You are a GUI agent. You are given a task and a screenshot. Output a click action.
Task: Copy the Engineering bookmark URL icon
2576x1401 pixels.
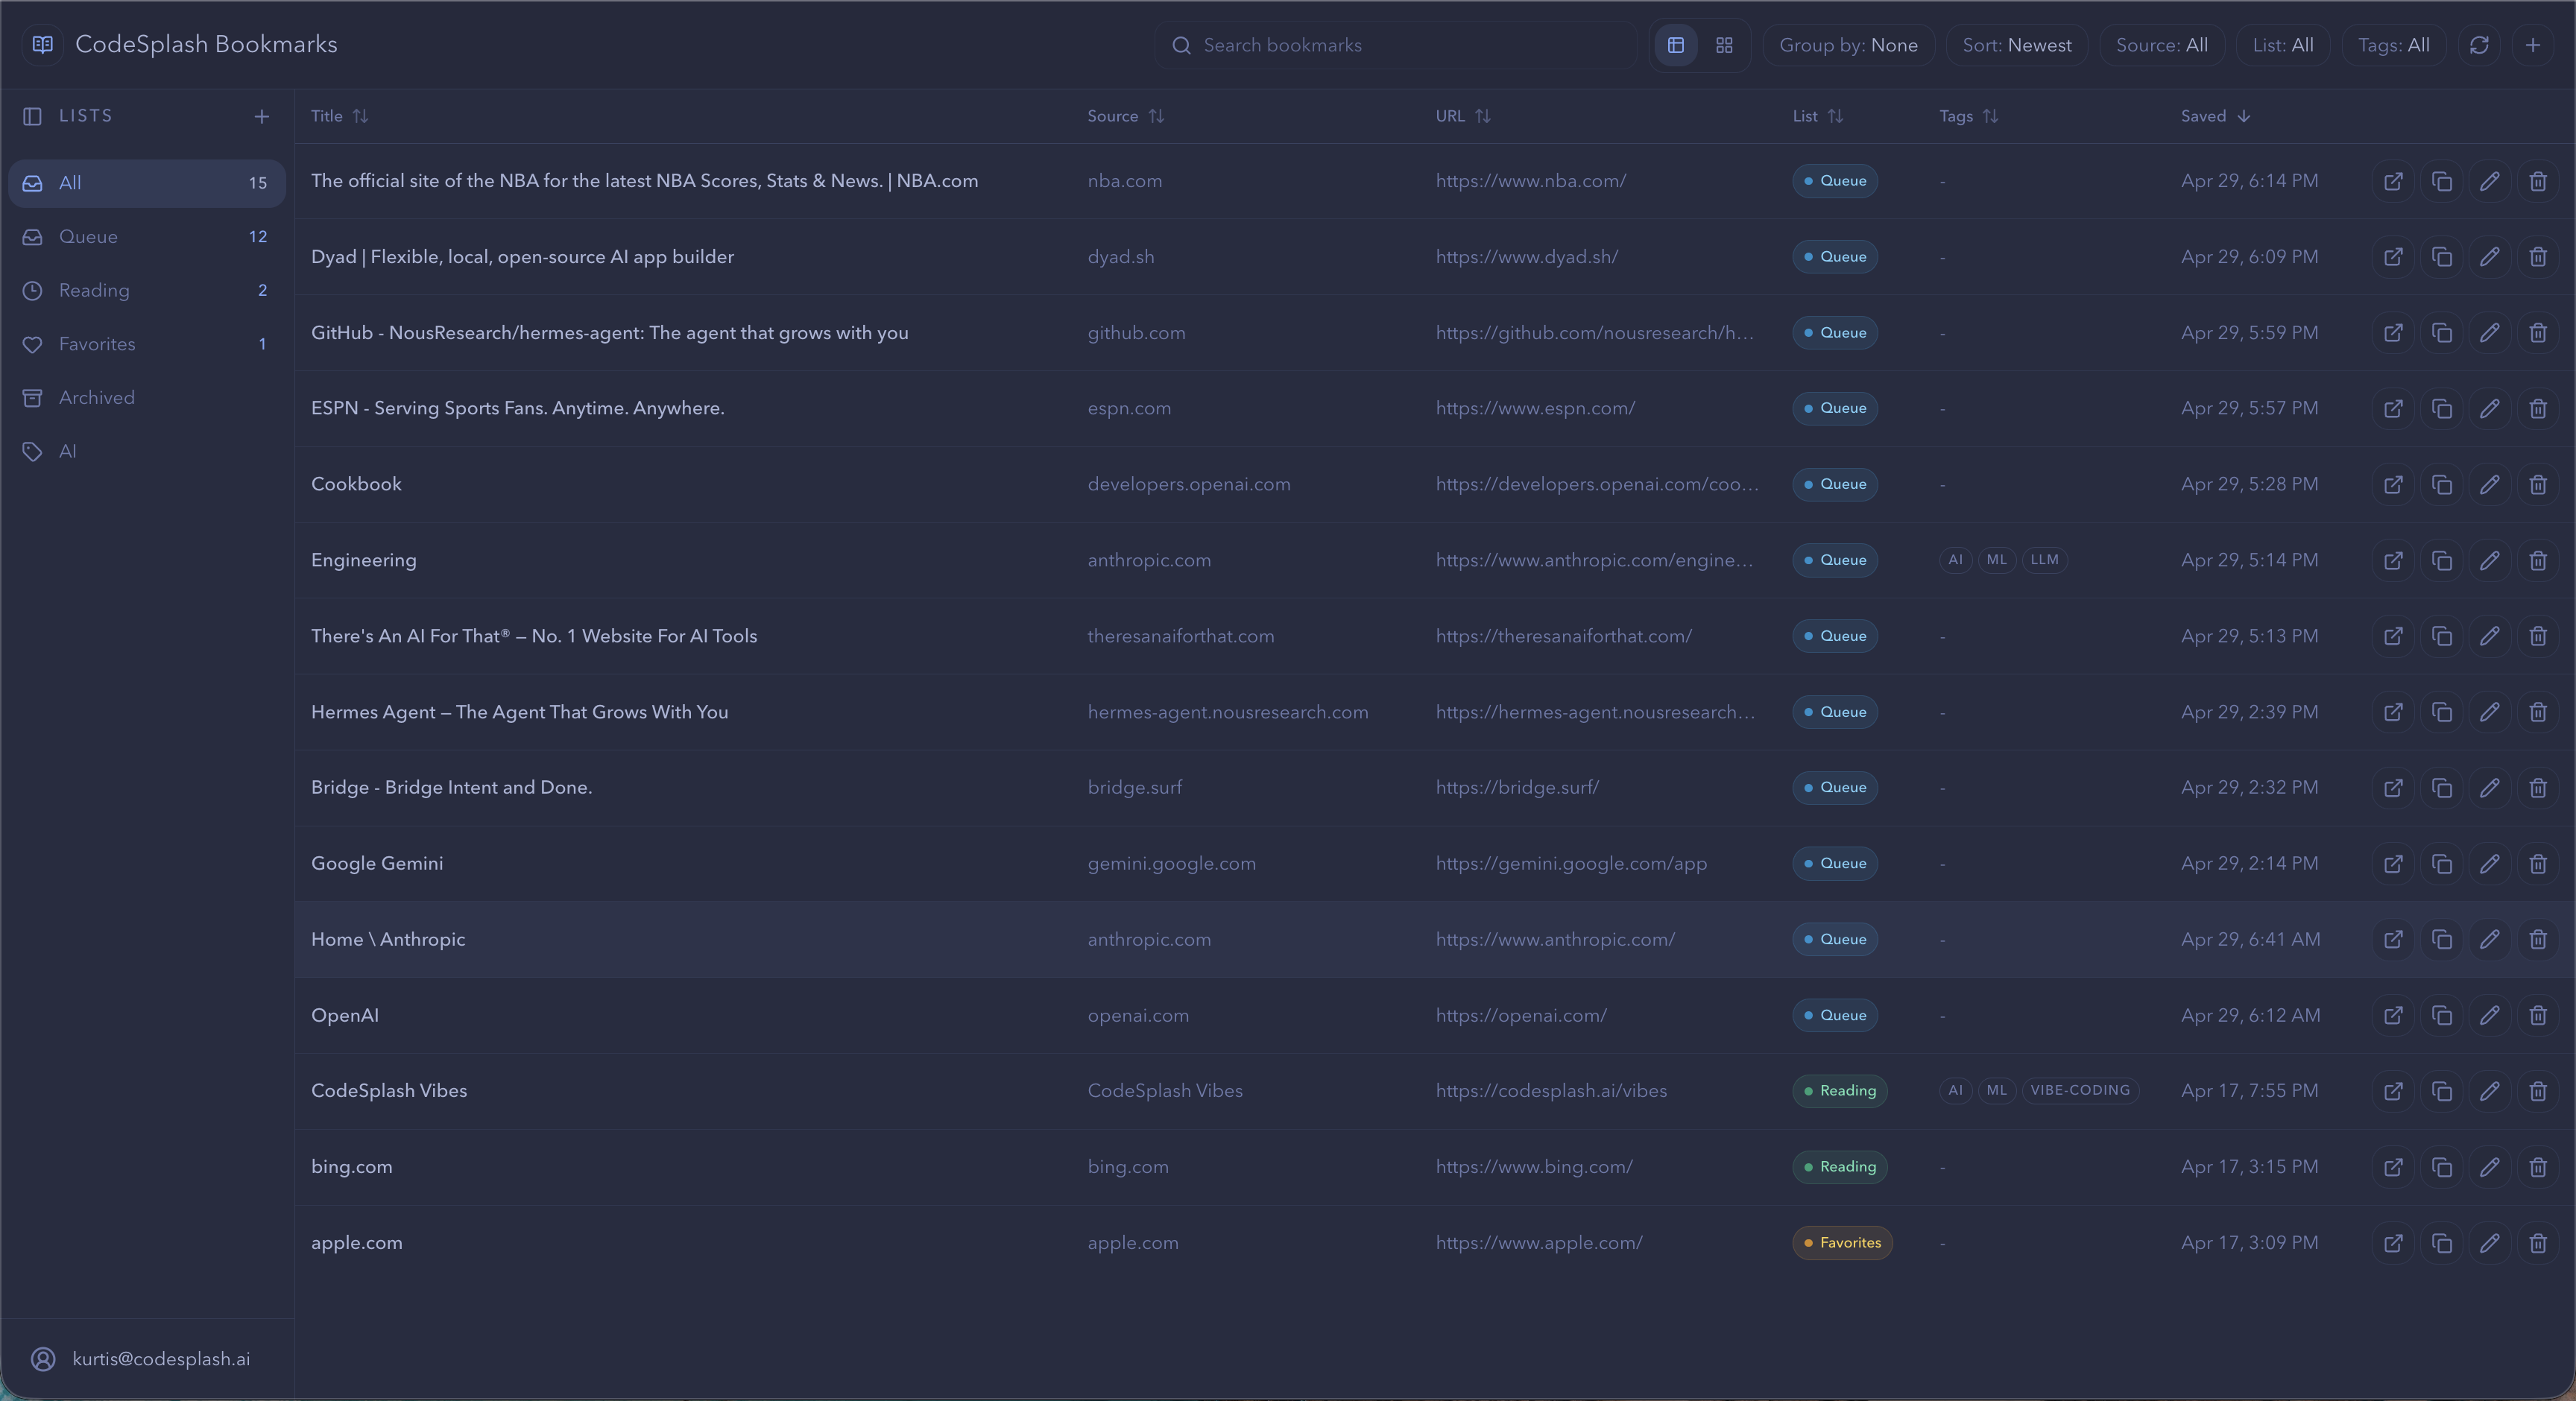(x=2441, y=560)
